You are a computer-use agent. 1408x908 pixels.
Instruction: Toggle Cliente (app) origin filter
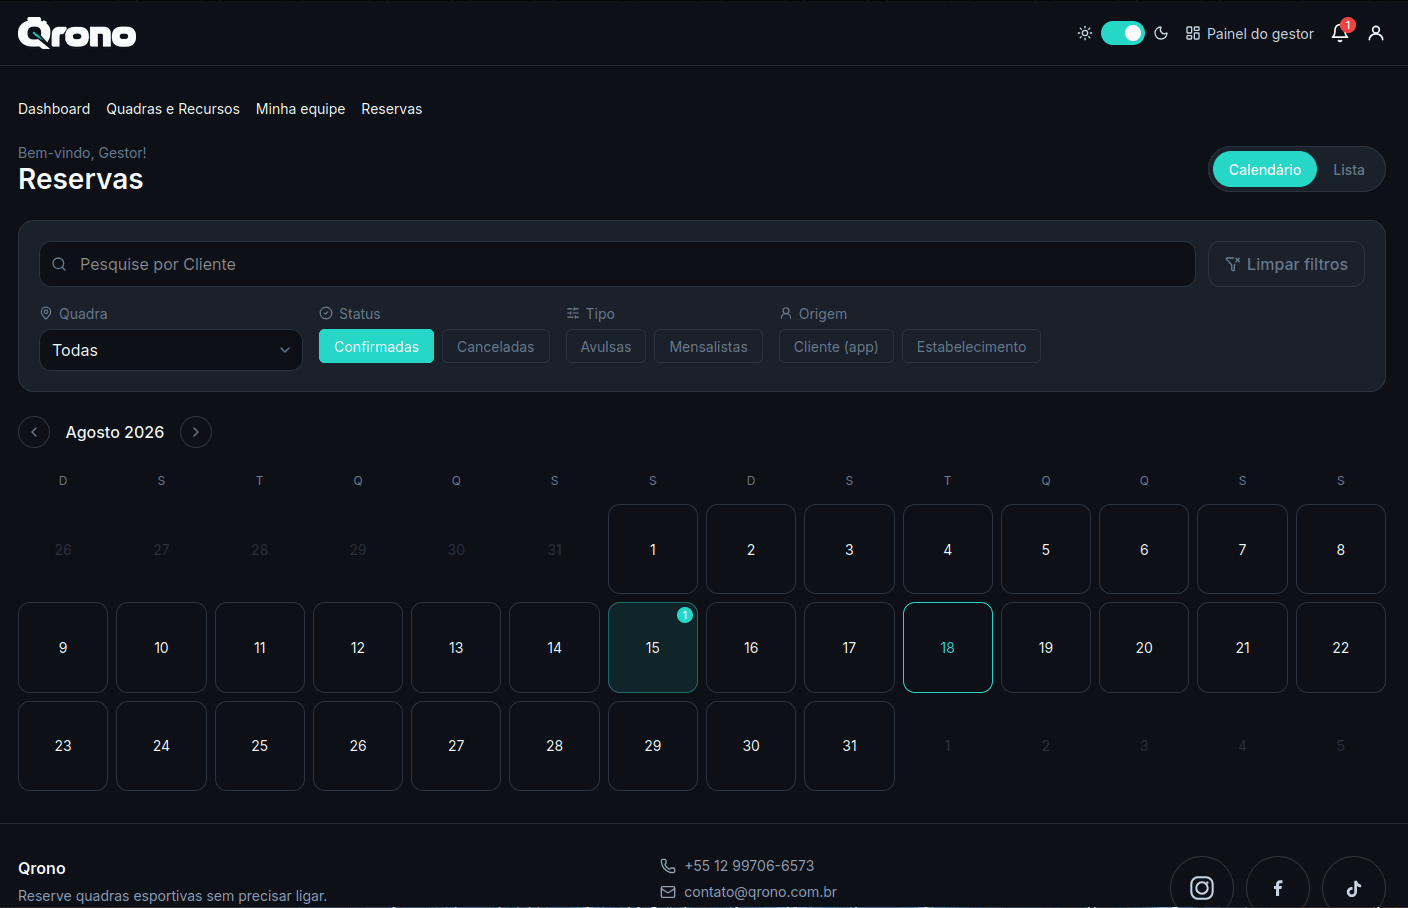coord(836,346)
